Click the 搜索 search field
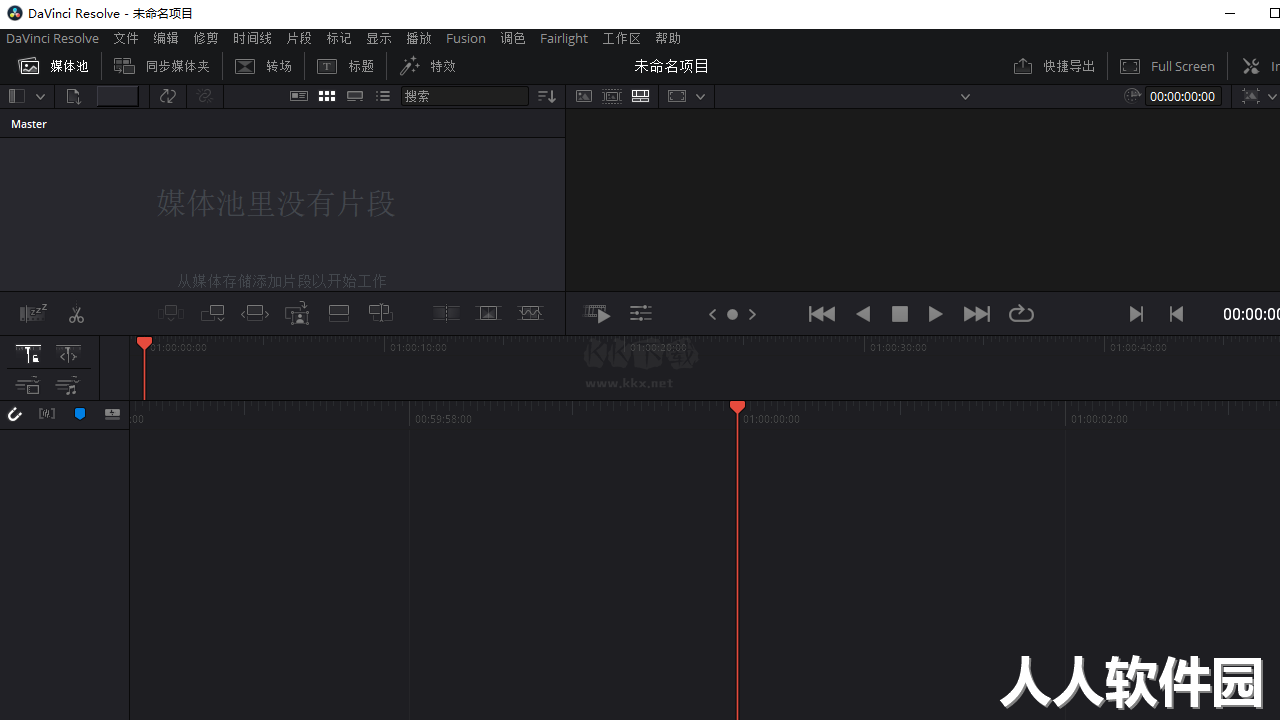 coord(465,96)
